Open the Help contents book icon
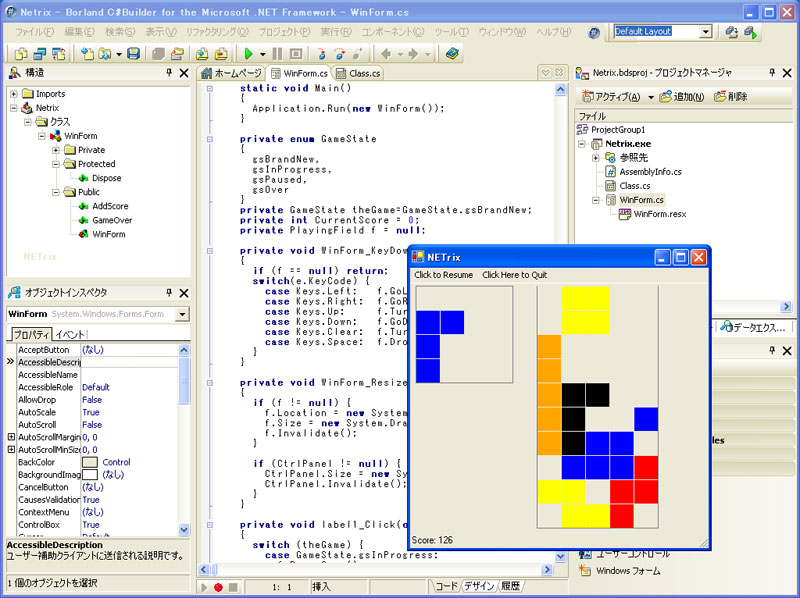 452,54
